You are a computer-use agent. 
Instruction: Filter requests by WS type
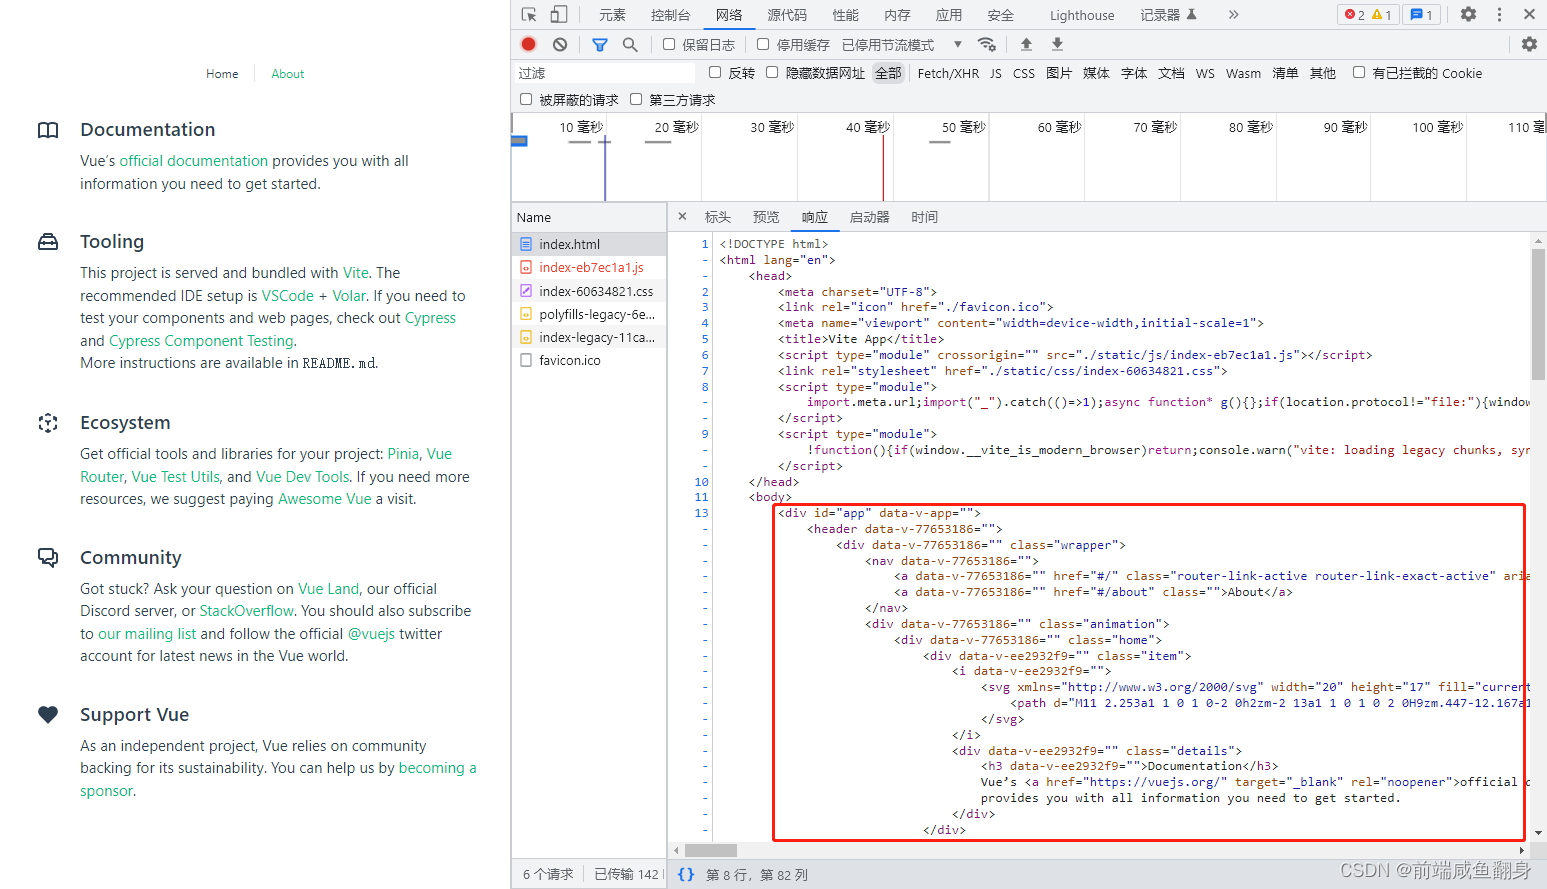pos(1205,73)
